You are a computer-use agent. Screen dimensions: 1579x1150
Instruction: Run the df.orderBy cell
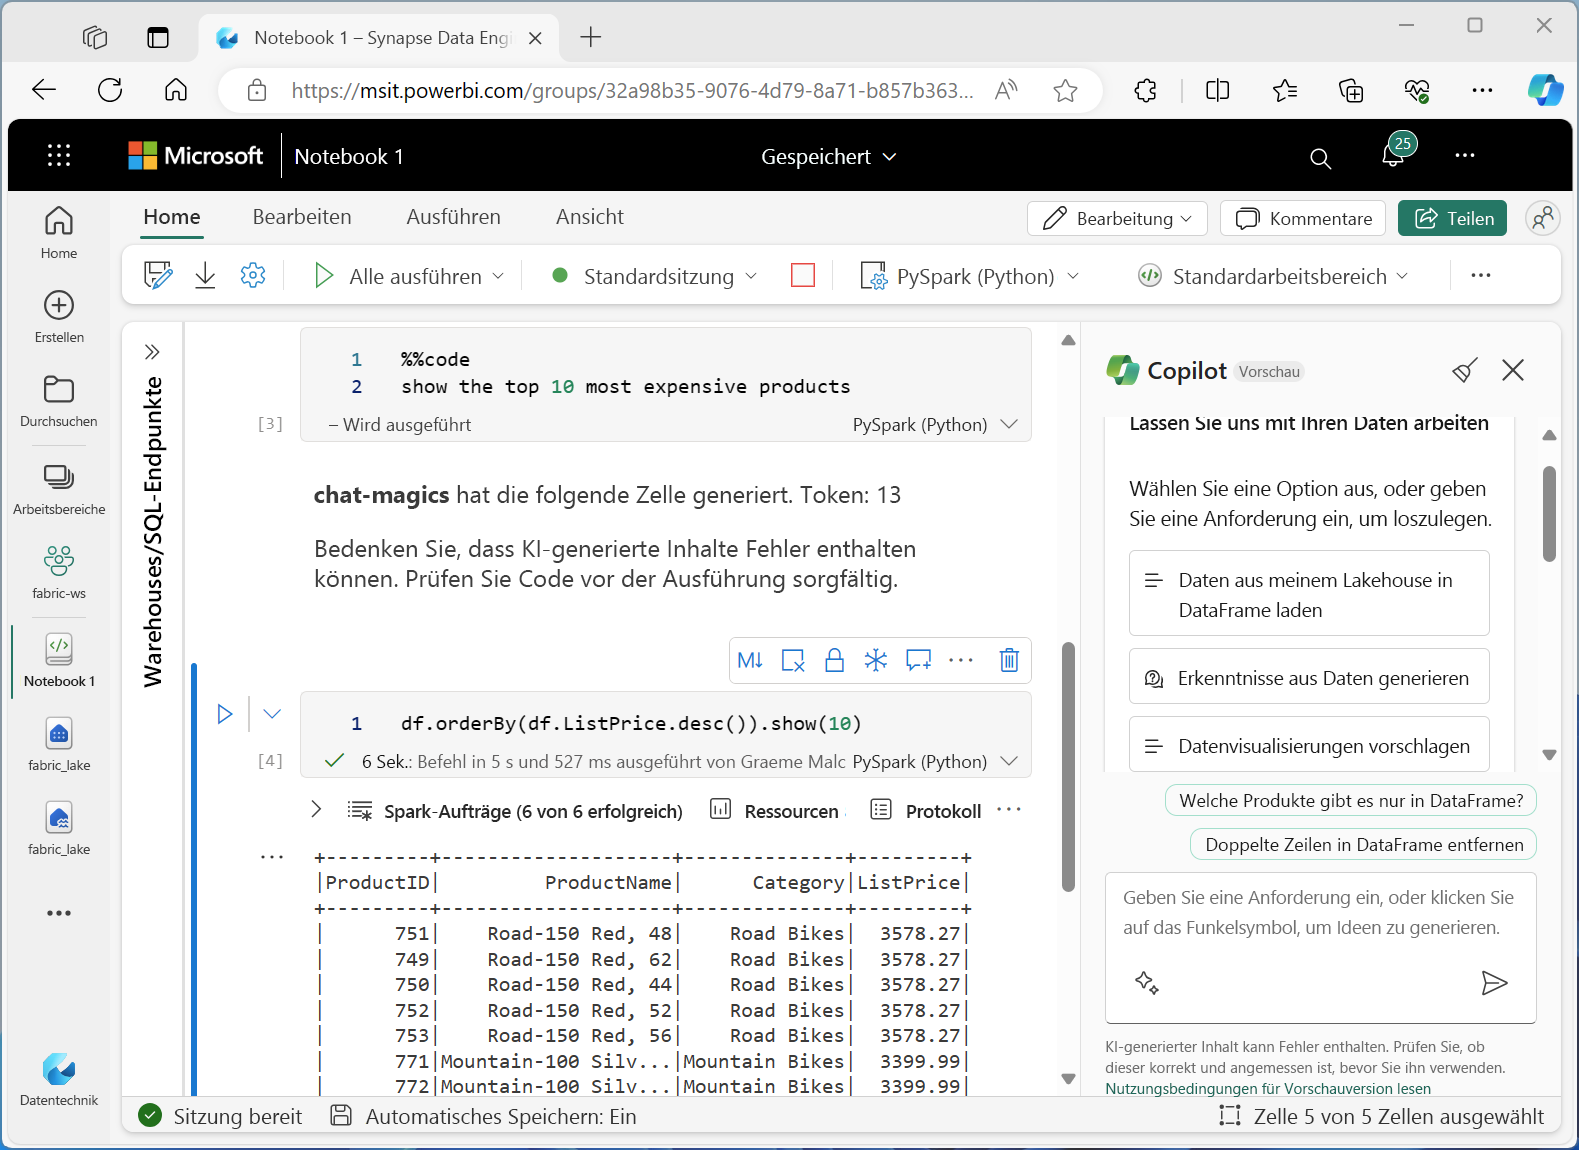(x=225, y=713)
